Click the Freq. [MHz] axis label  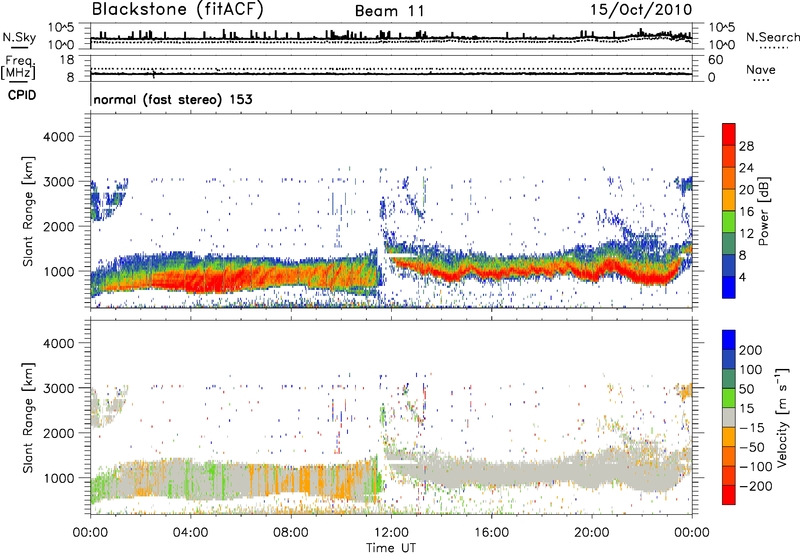tap(18, 68)
